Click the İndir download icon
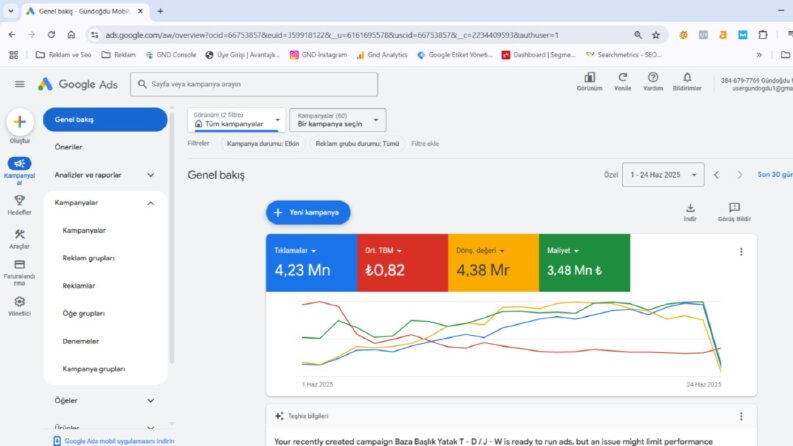The image size is (793, 446). coord(690,208)
